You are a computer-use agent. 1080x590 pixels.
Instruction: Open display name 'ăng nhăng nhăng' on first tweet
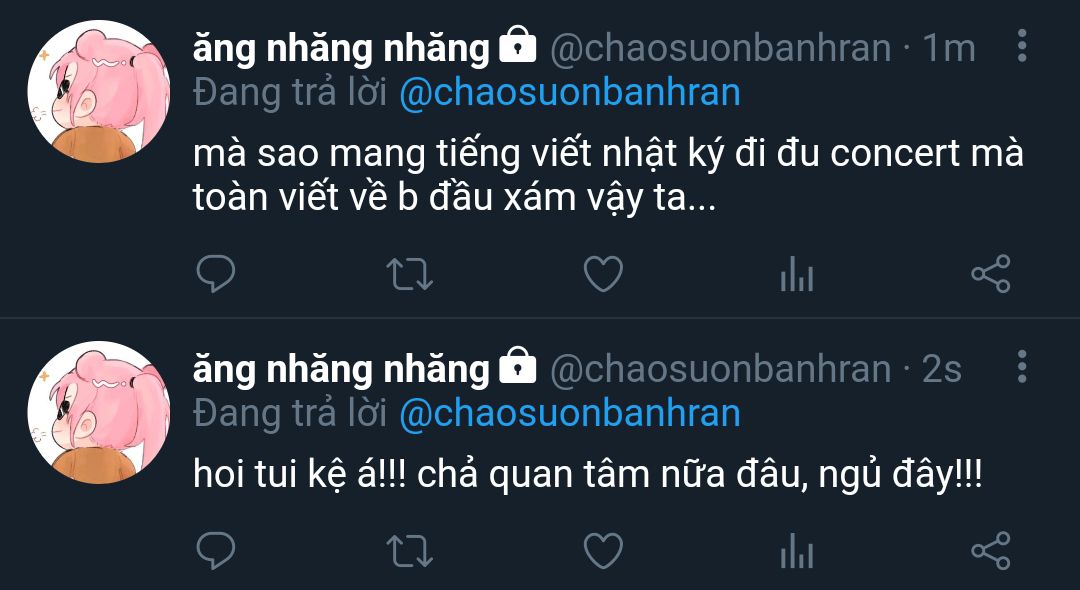(x=341, y=49)
